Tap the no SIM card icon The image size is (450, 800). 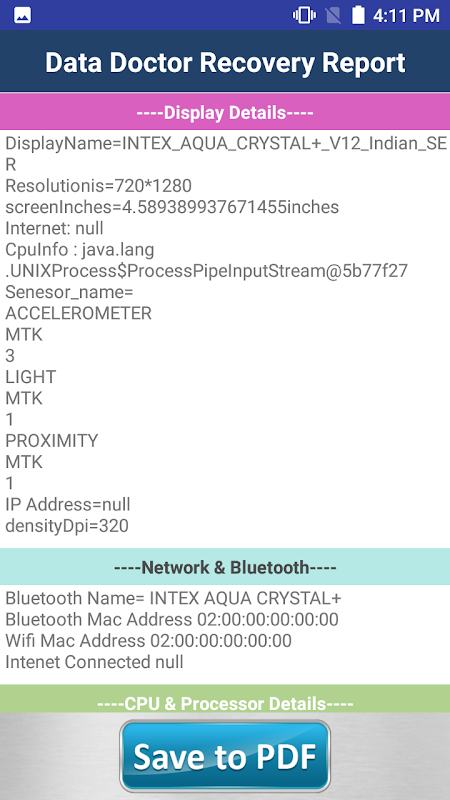pos(333,15)
